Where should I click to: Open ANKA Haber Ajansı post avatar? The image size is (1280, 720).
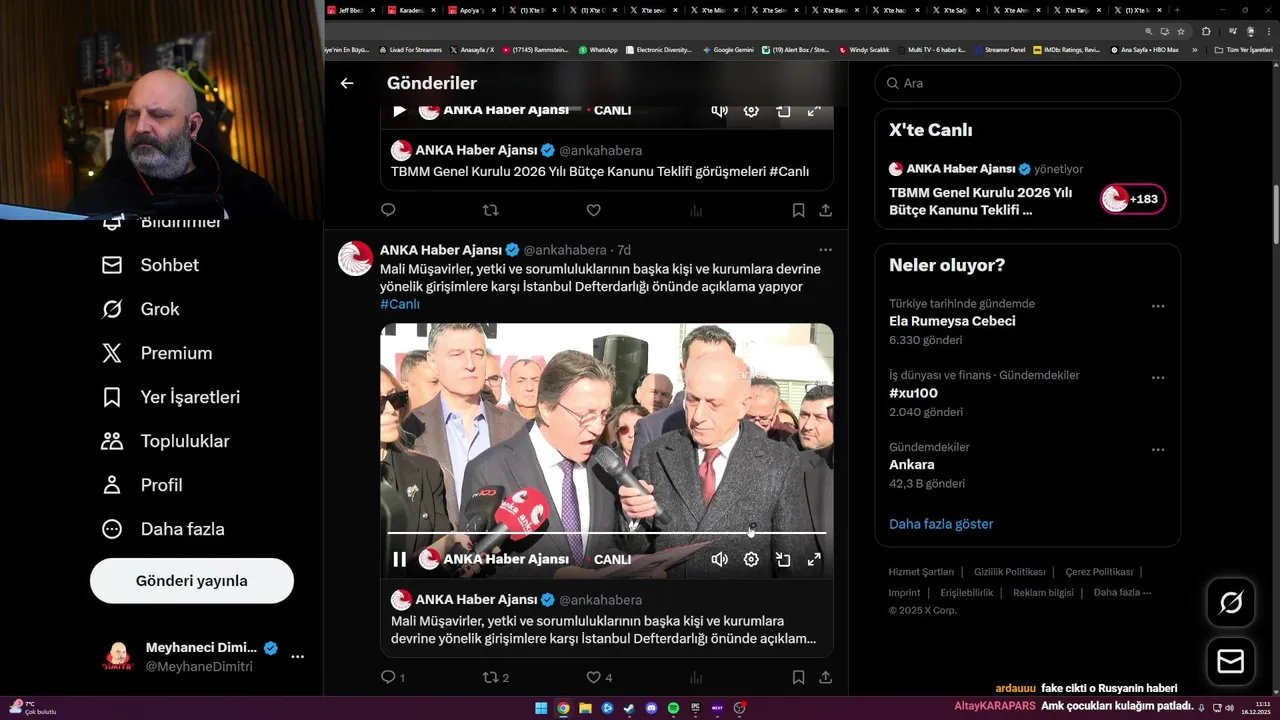point(356,258)
